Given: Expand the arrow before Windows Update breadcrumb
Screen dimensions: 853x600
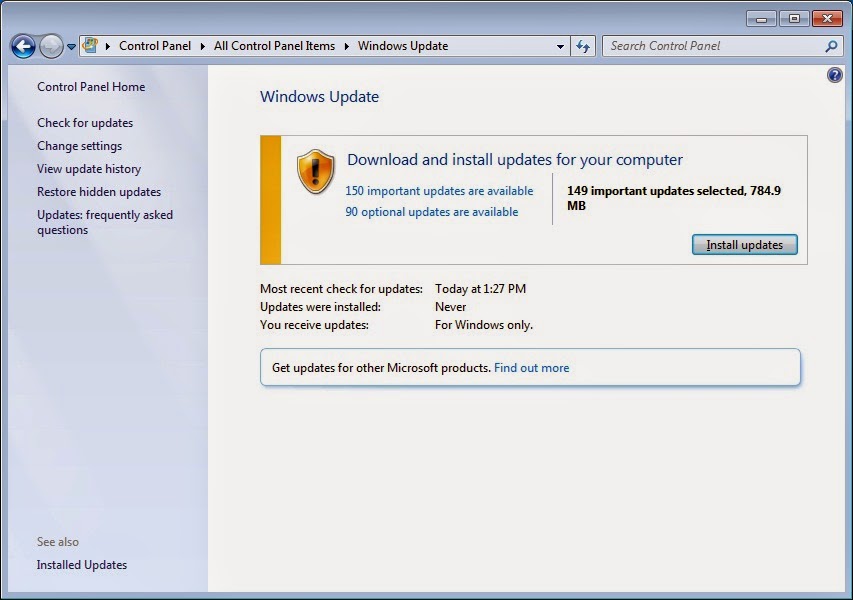Looking at the screenshot, I should (x=347, y=46).
